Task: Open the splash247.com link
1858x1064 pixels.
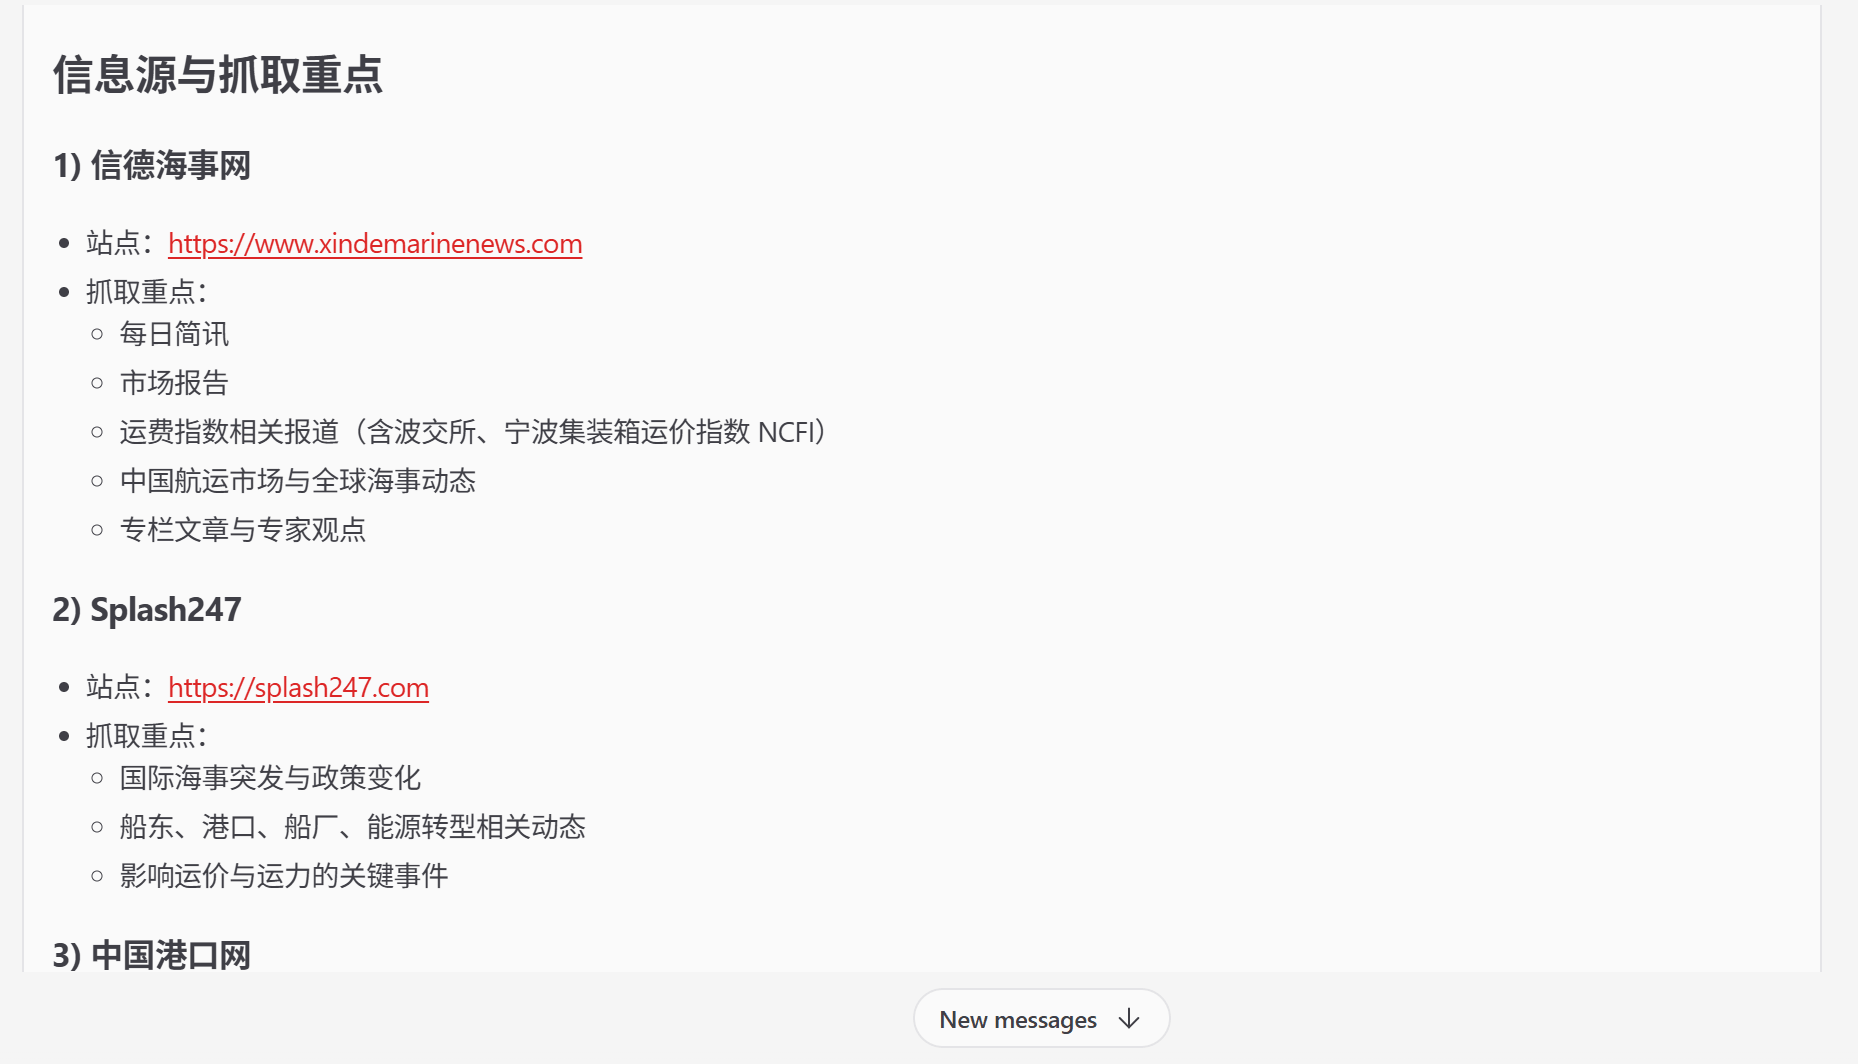Action: tap(298, 687)
